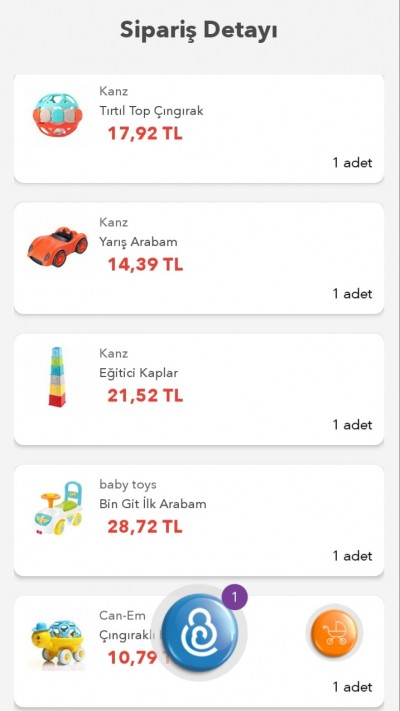Open the Bin Git İlk Arabam image
The image size is (400, 711).
[x=59, y=508]
